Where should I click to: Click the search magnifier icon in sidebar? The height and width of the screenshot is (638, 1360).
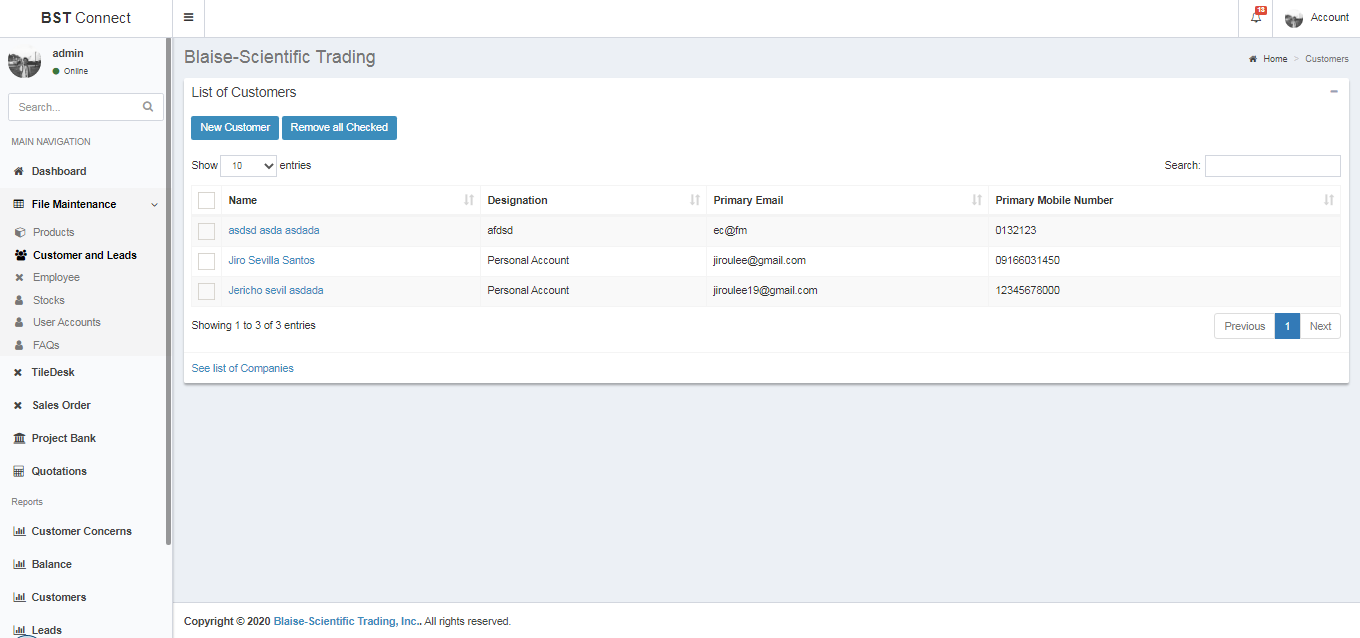(148, 107)
